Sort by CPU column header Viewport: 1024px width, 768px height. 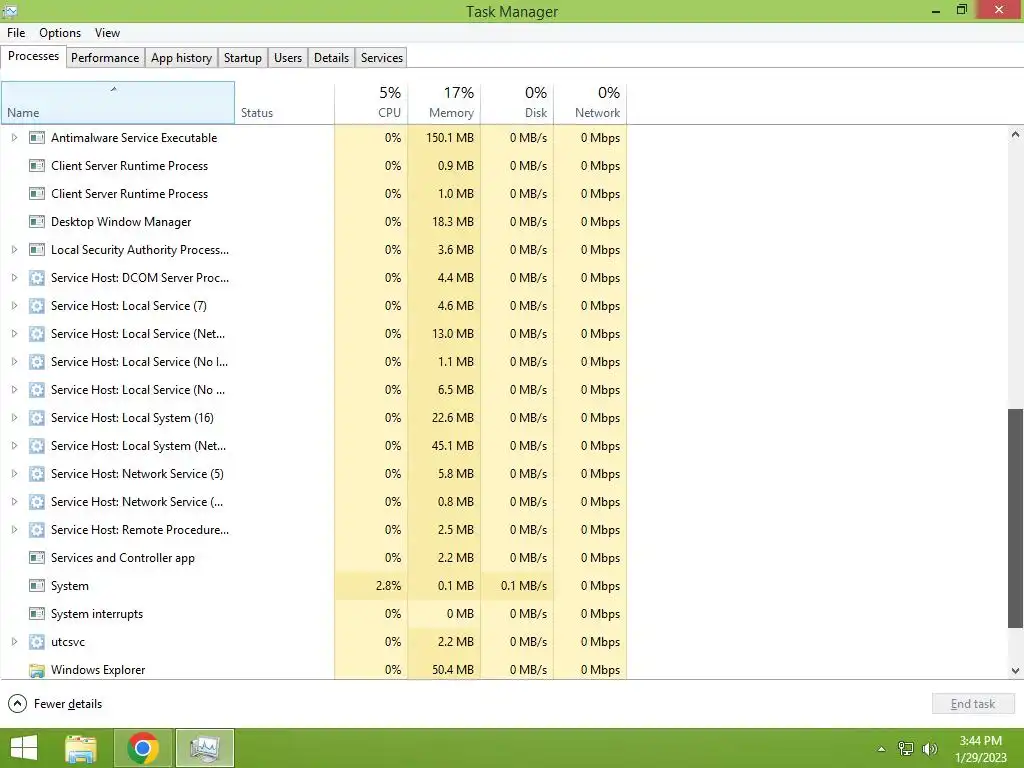371,103
